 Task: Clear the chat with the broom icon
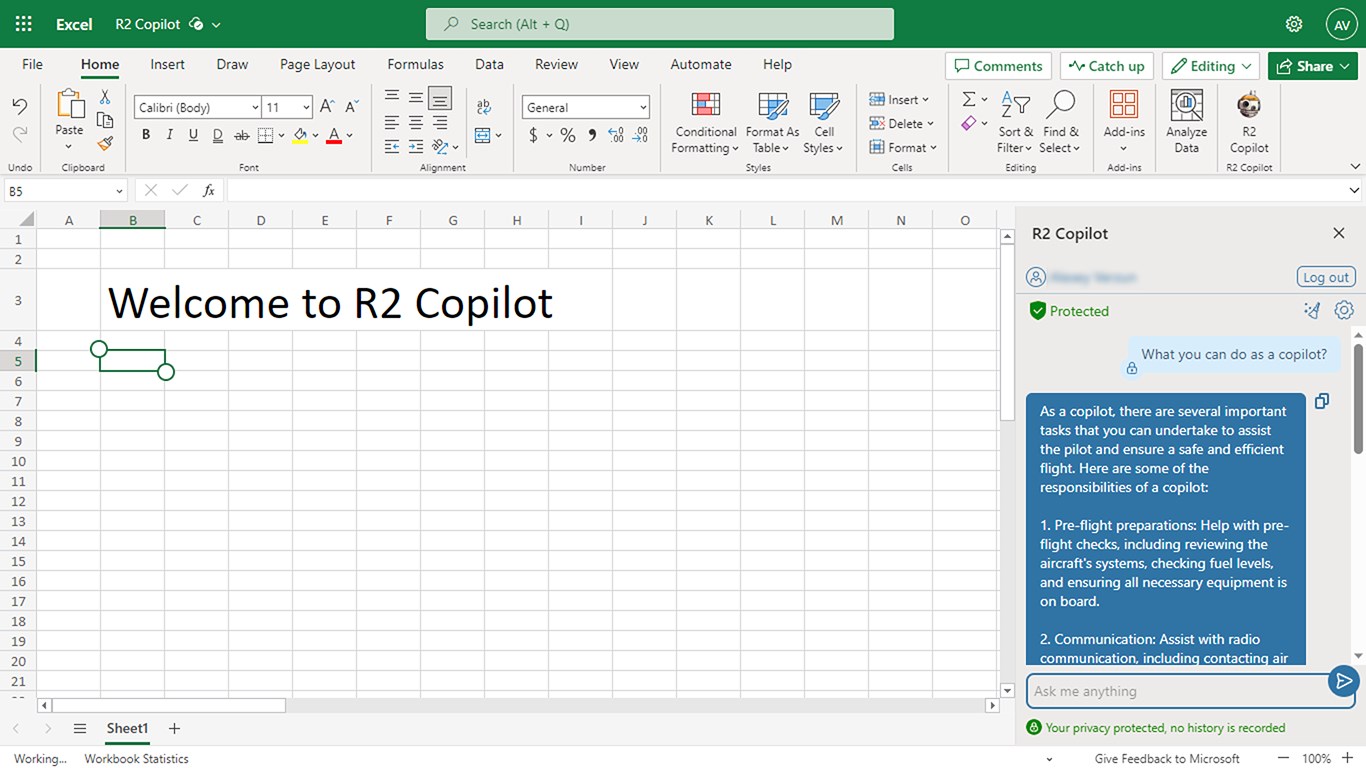point(1312,311)
